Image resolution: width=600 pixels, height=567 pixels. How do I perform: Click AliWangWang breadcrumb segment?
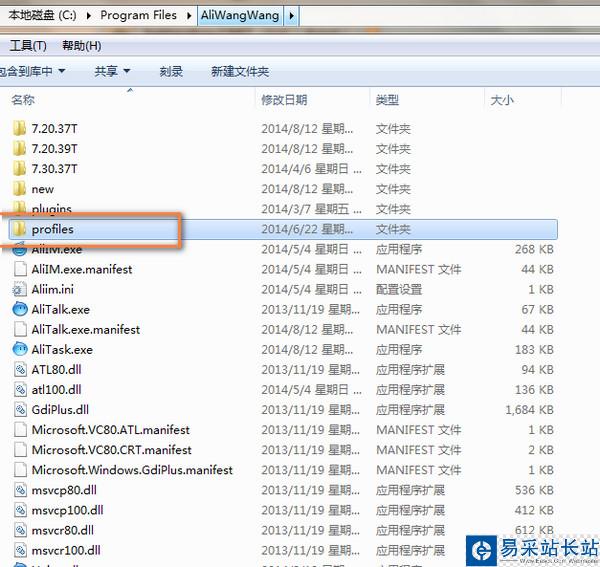click(240, 15)
